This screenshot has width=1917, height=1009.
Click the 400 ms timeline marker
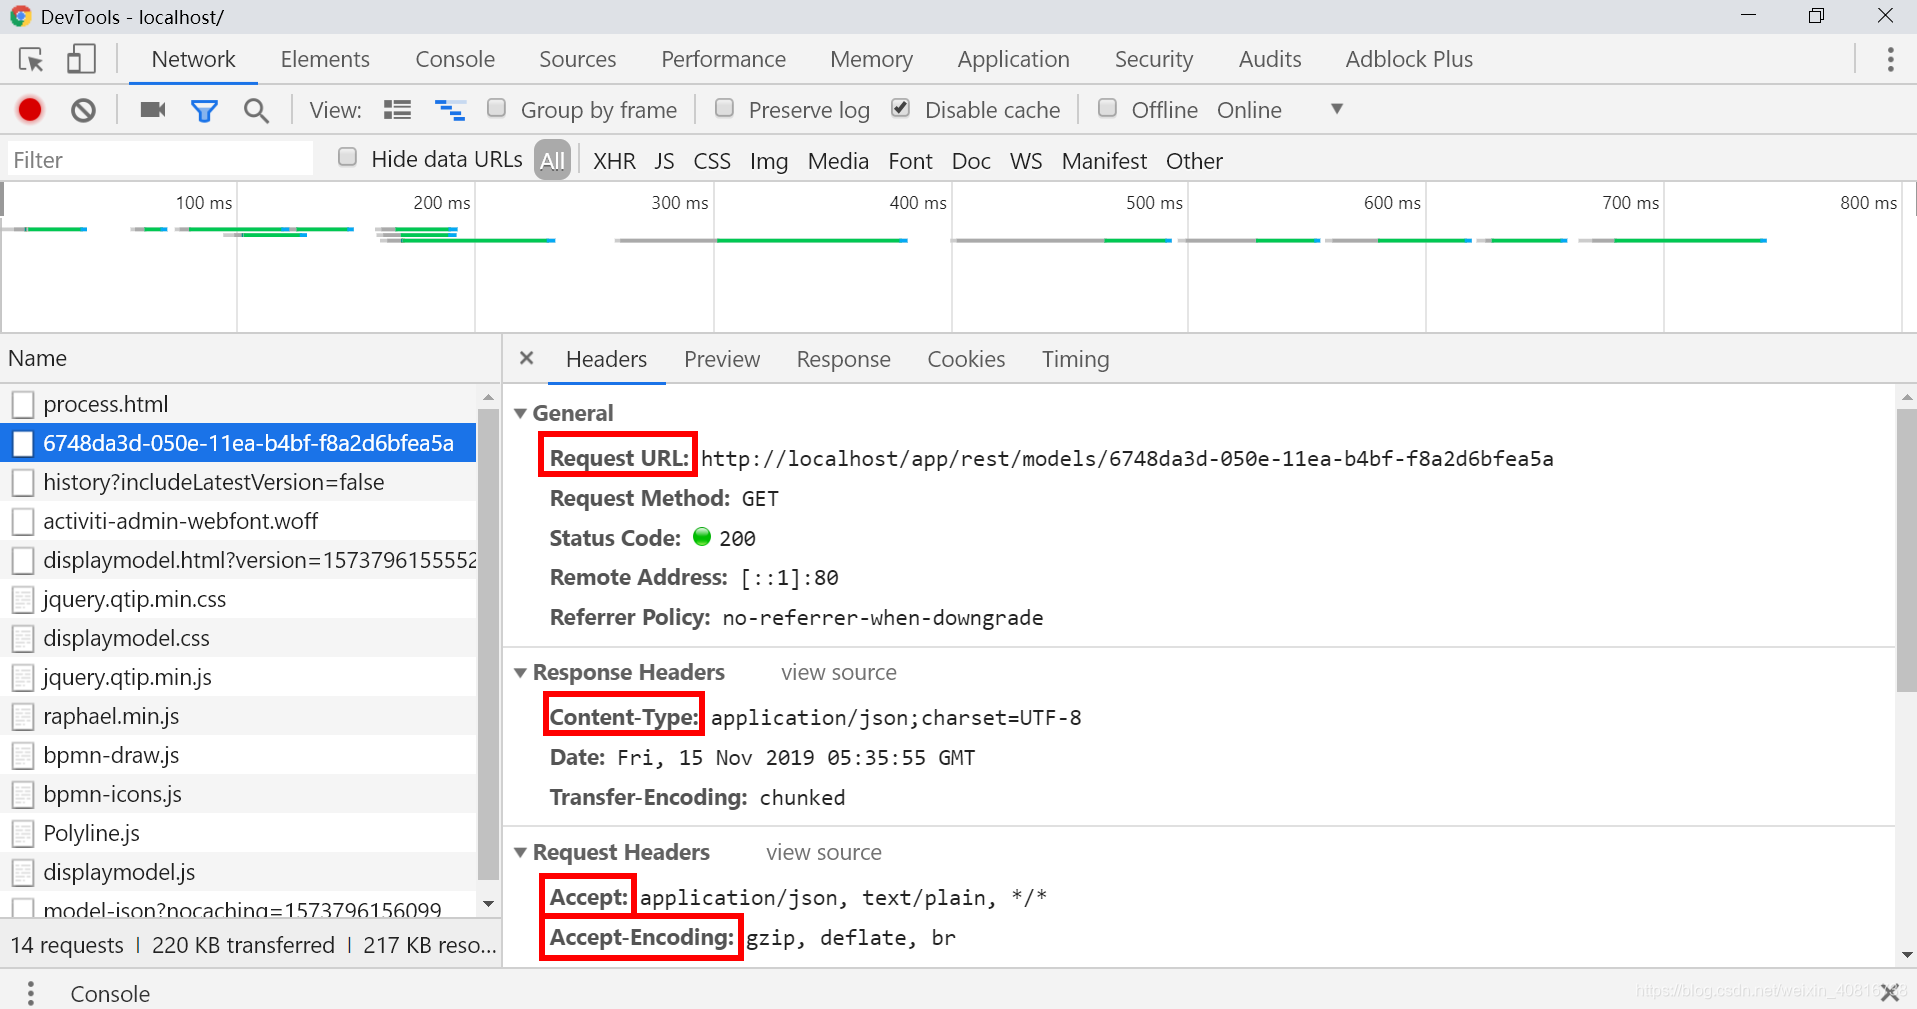pyautogui.click(x=918, y=203)
